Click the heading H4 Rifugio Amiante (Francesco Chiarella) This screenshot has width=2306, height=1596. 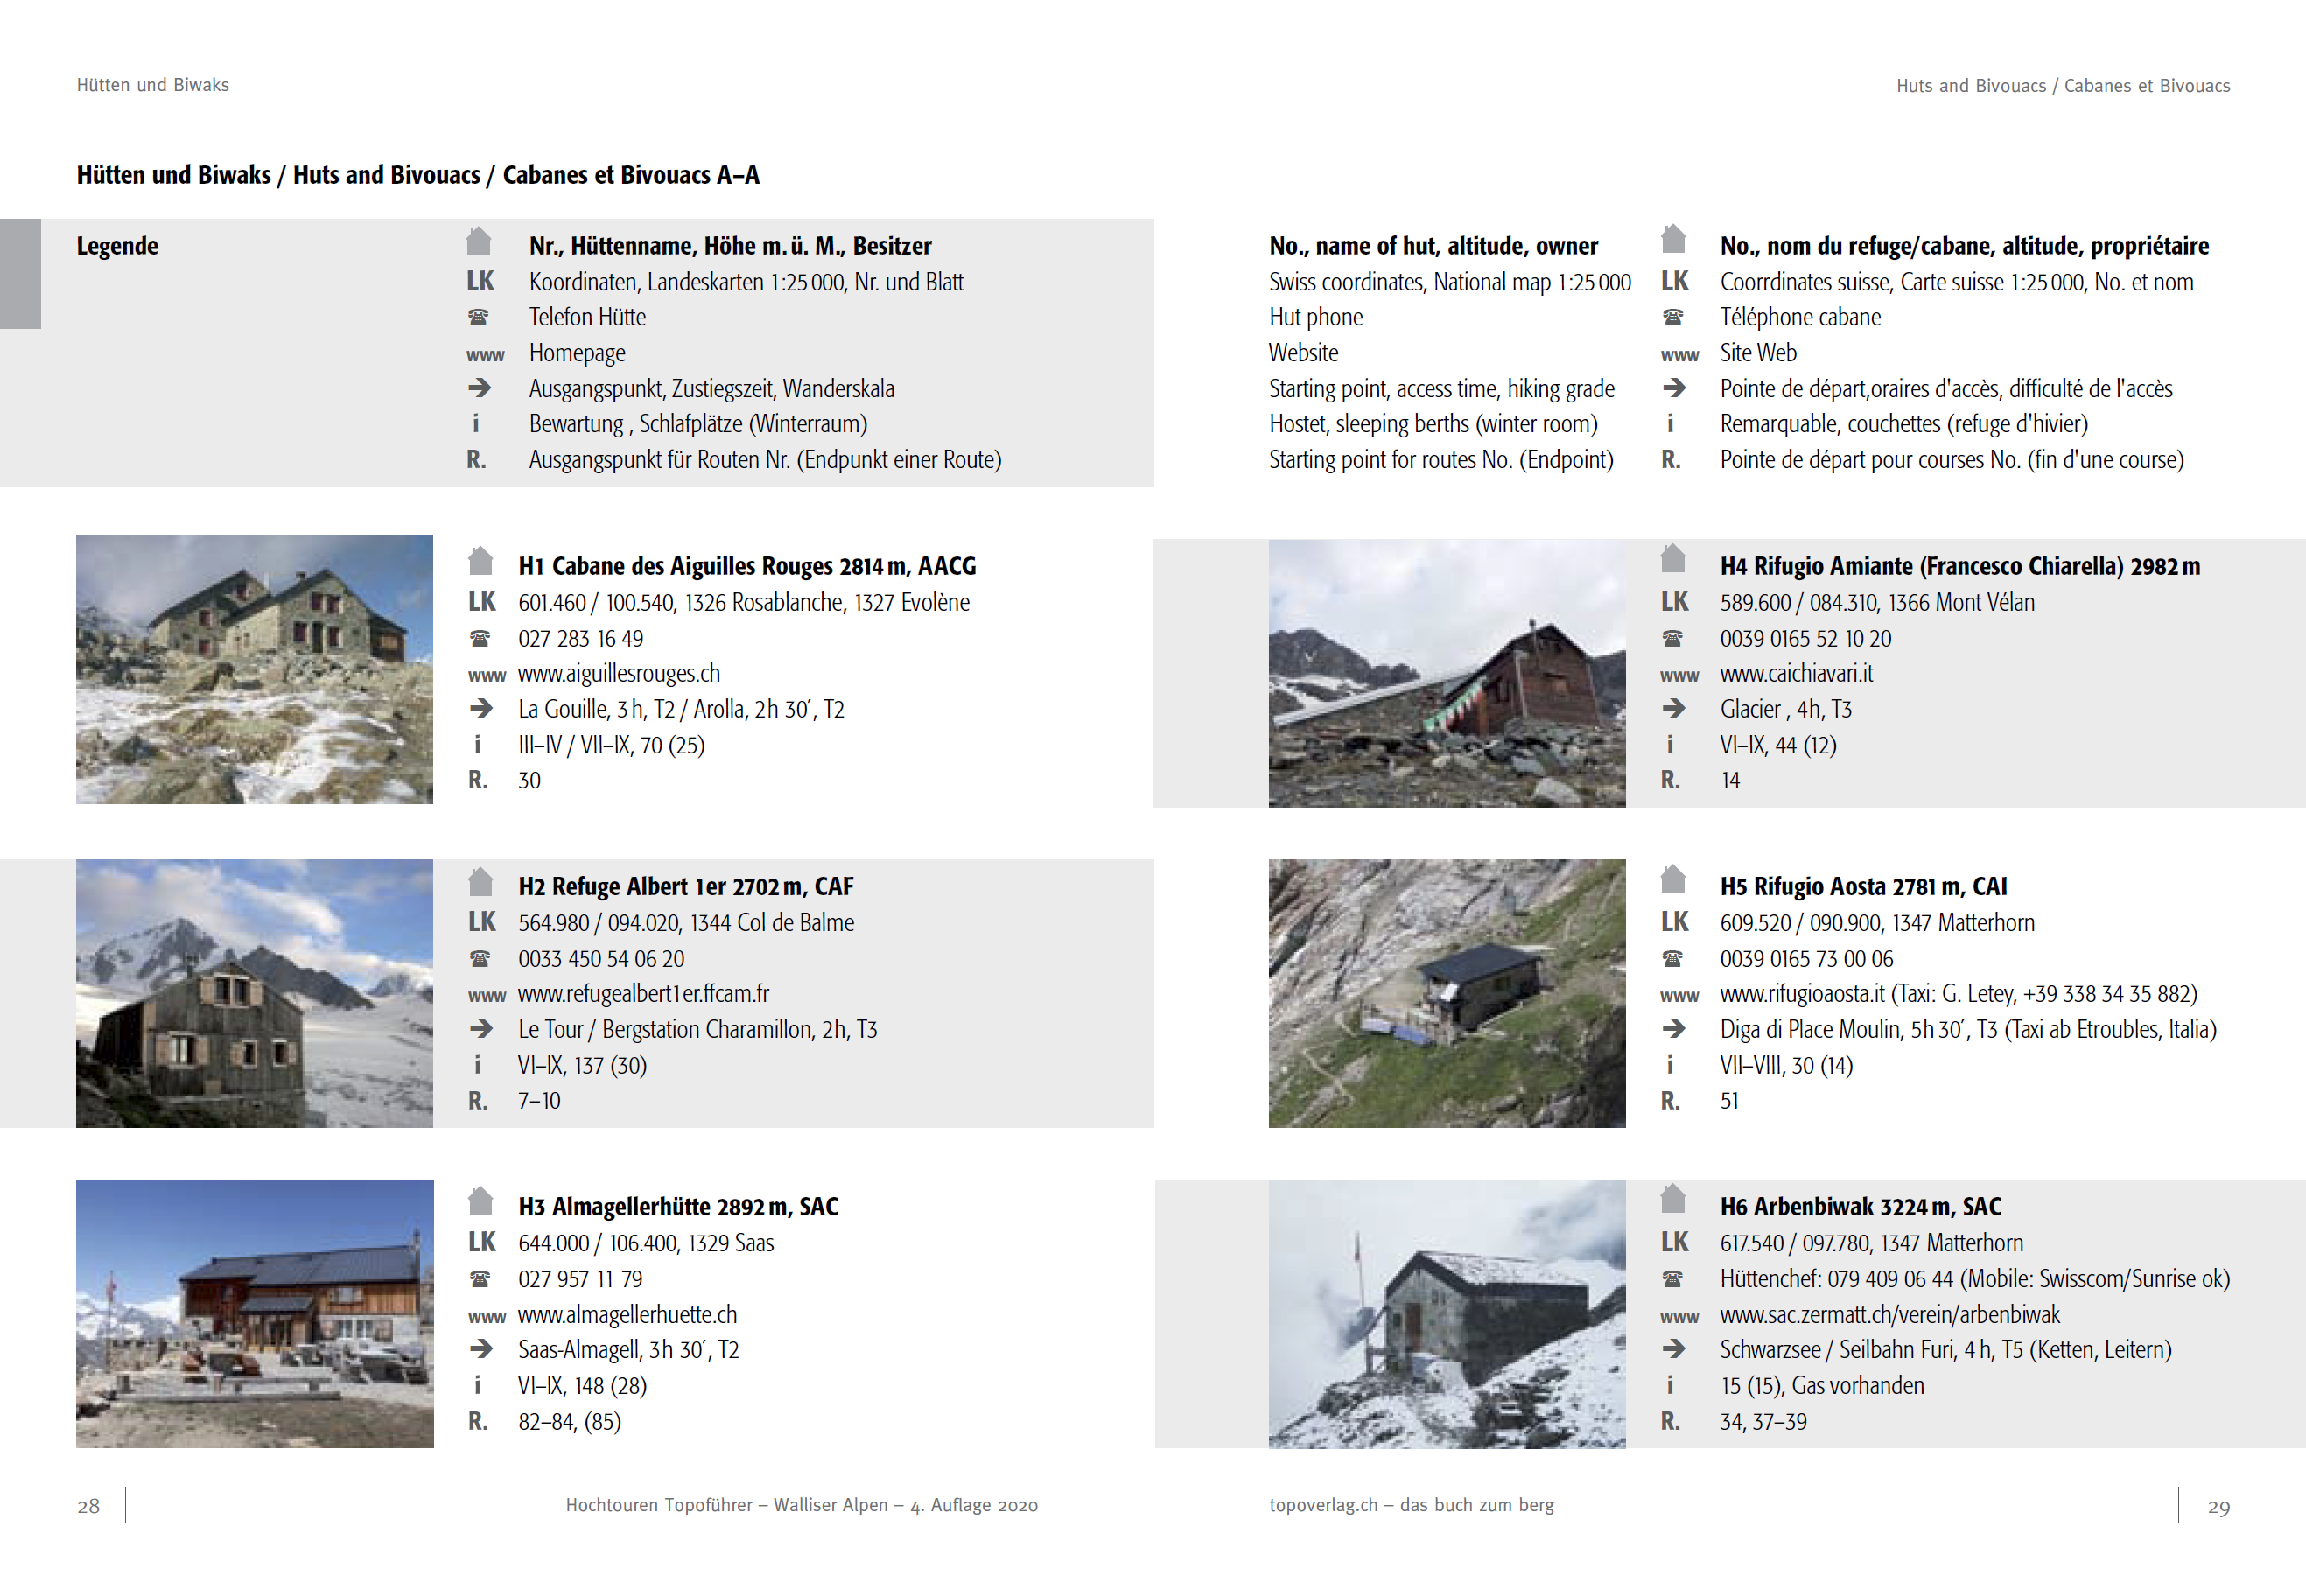point(1960,566)
